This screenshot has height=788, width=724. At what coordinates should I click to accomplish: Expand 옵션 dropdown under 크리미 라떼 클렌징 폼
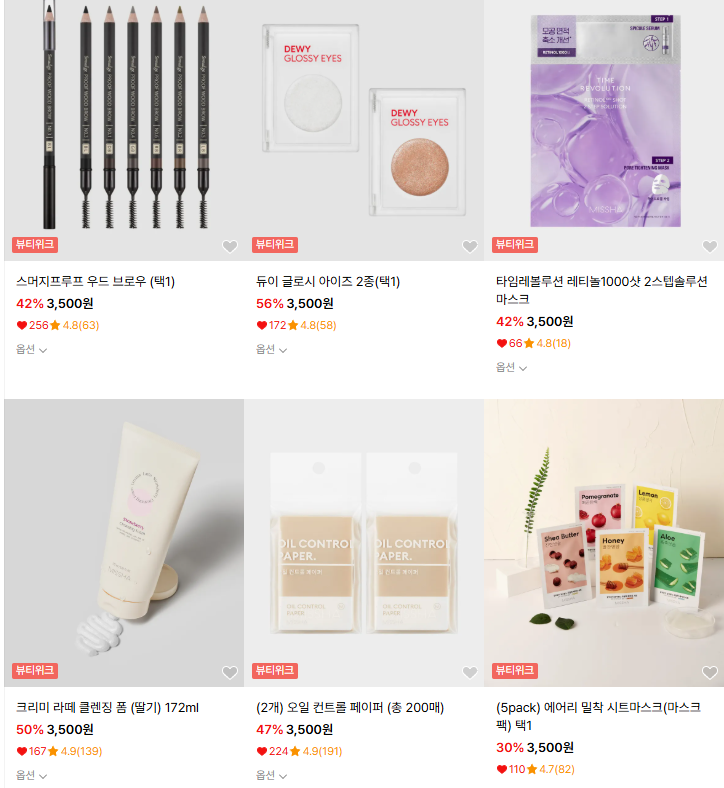pyautogui.click(x=31, y=775)
